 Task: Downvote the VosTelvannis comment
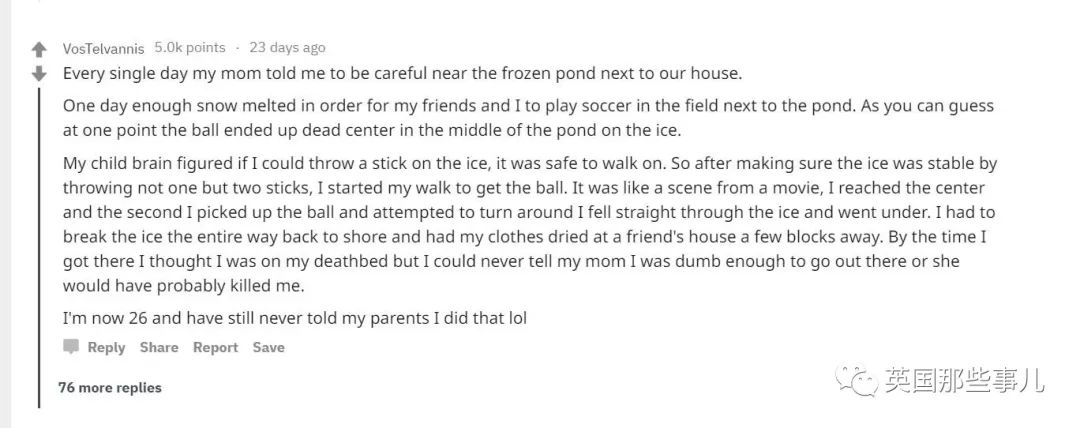(x=39, y=73)
